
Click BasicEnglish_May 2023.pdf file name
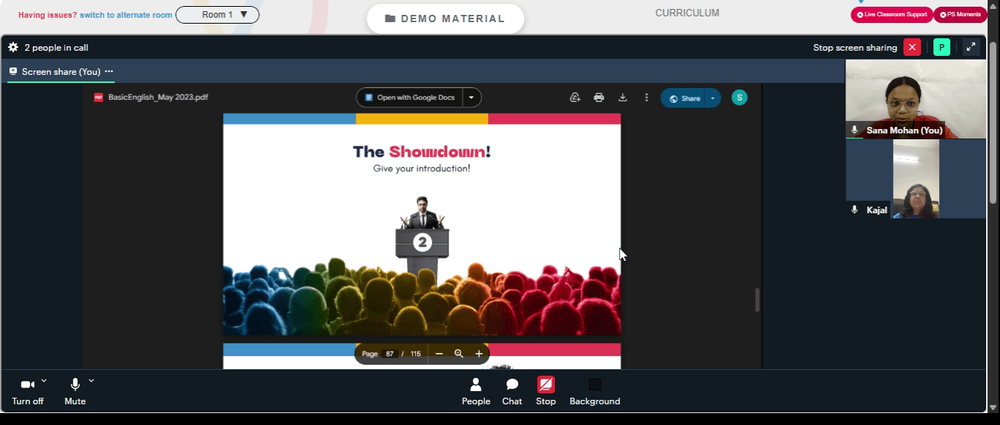point(158,98)
